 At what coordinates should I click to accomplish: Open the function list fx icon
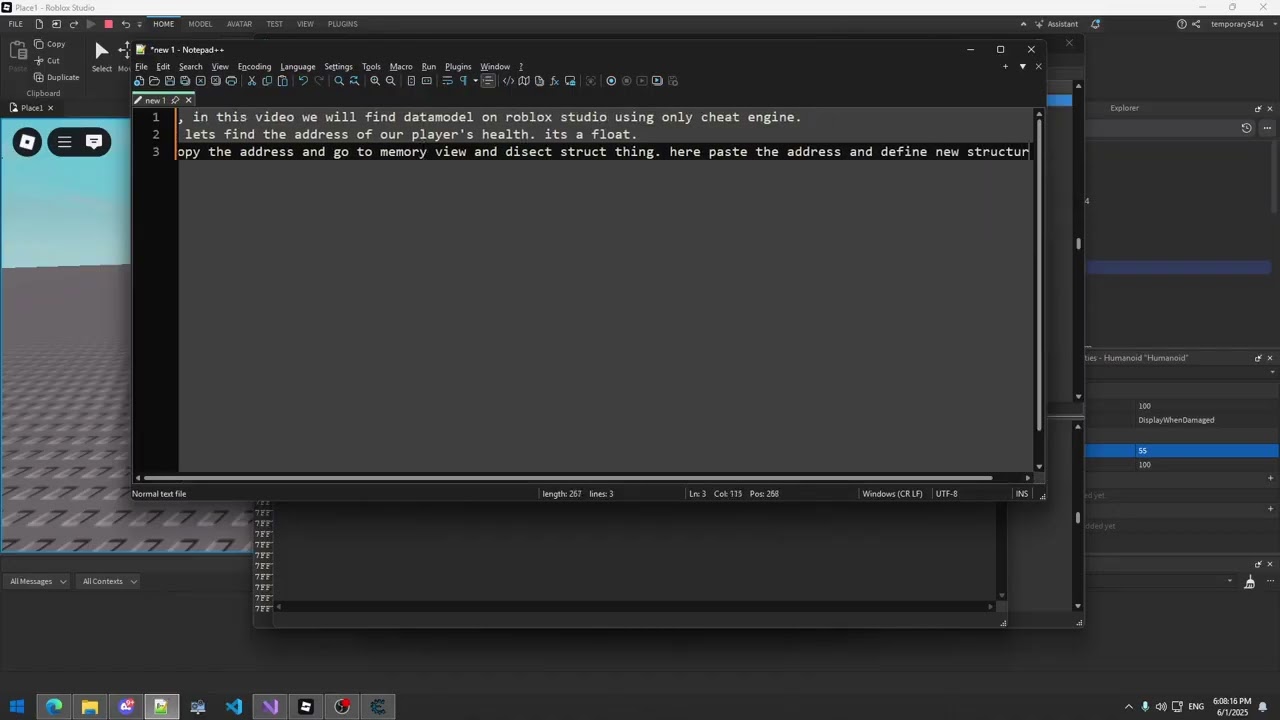[x=554, y=81]
